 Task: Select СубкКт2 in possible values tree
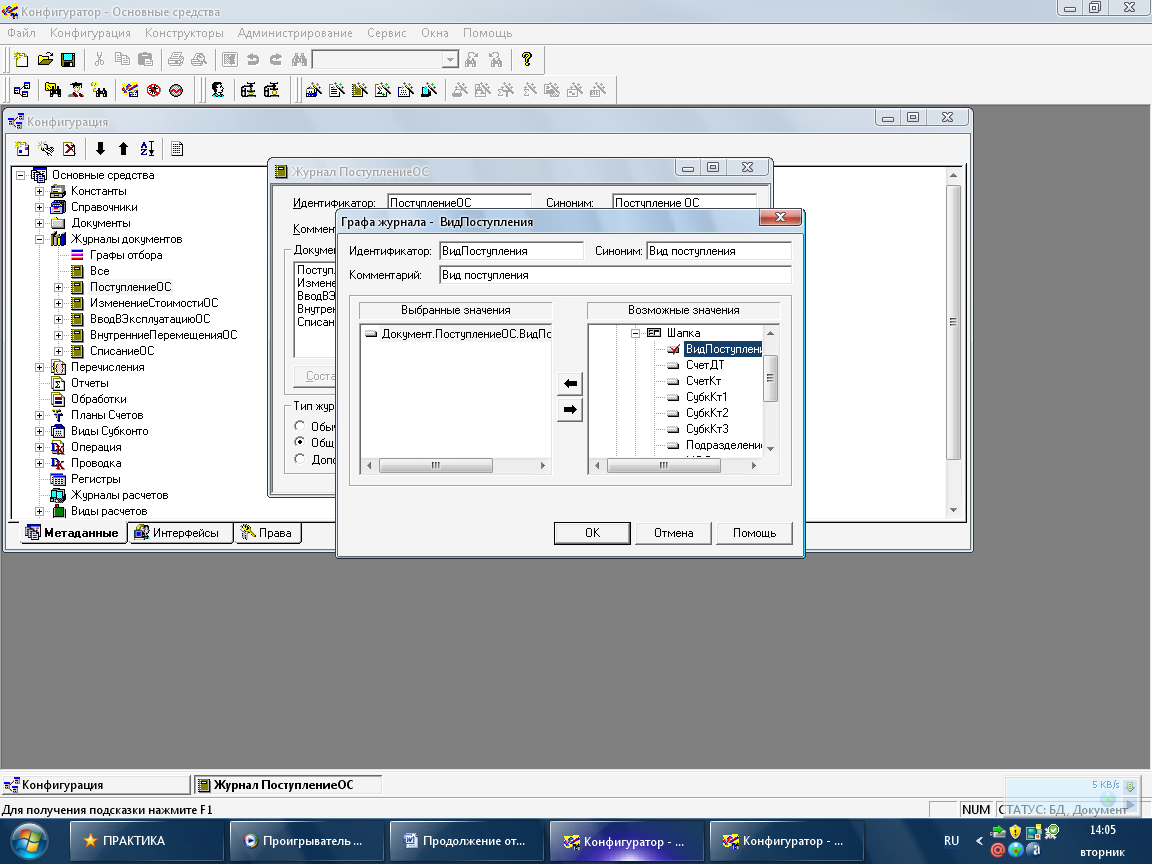tap(707, 414)
